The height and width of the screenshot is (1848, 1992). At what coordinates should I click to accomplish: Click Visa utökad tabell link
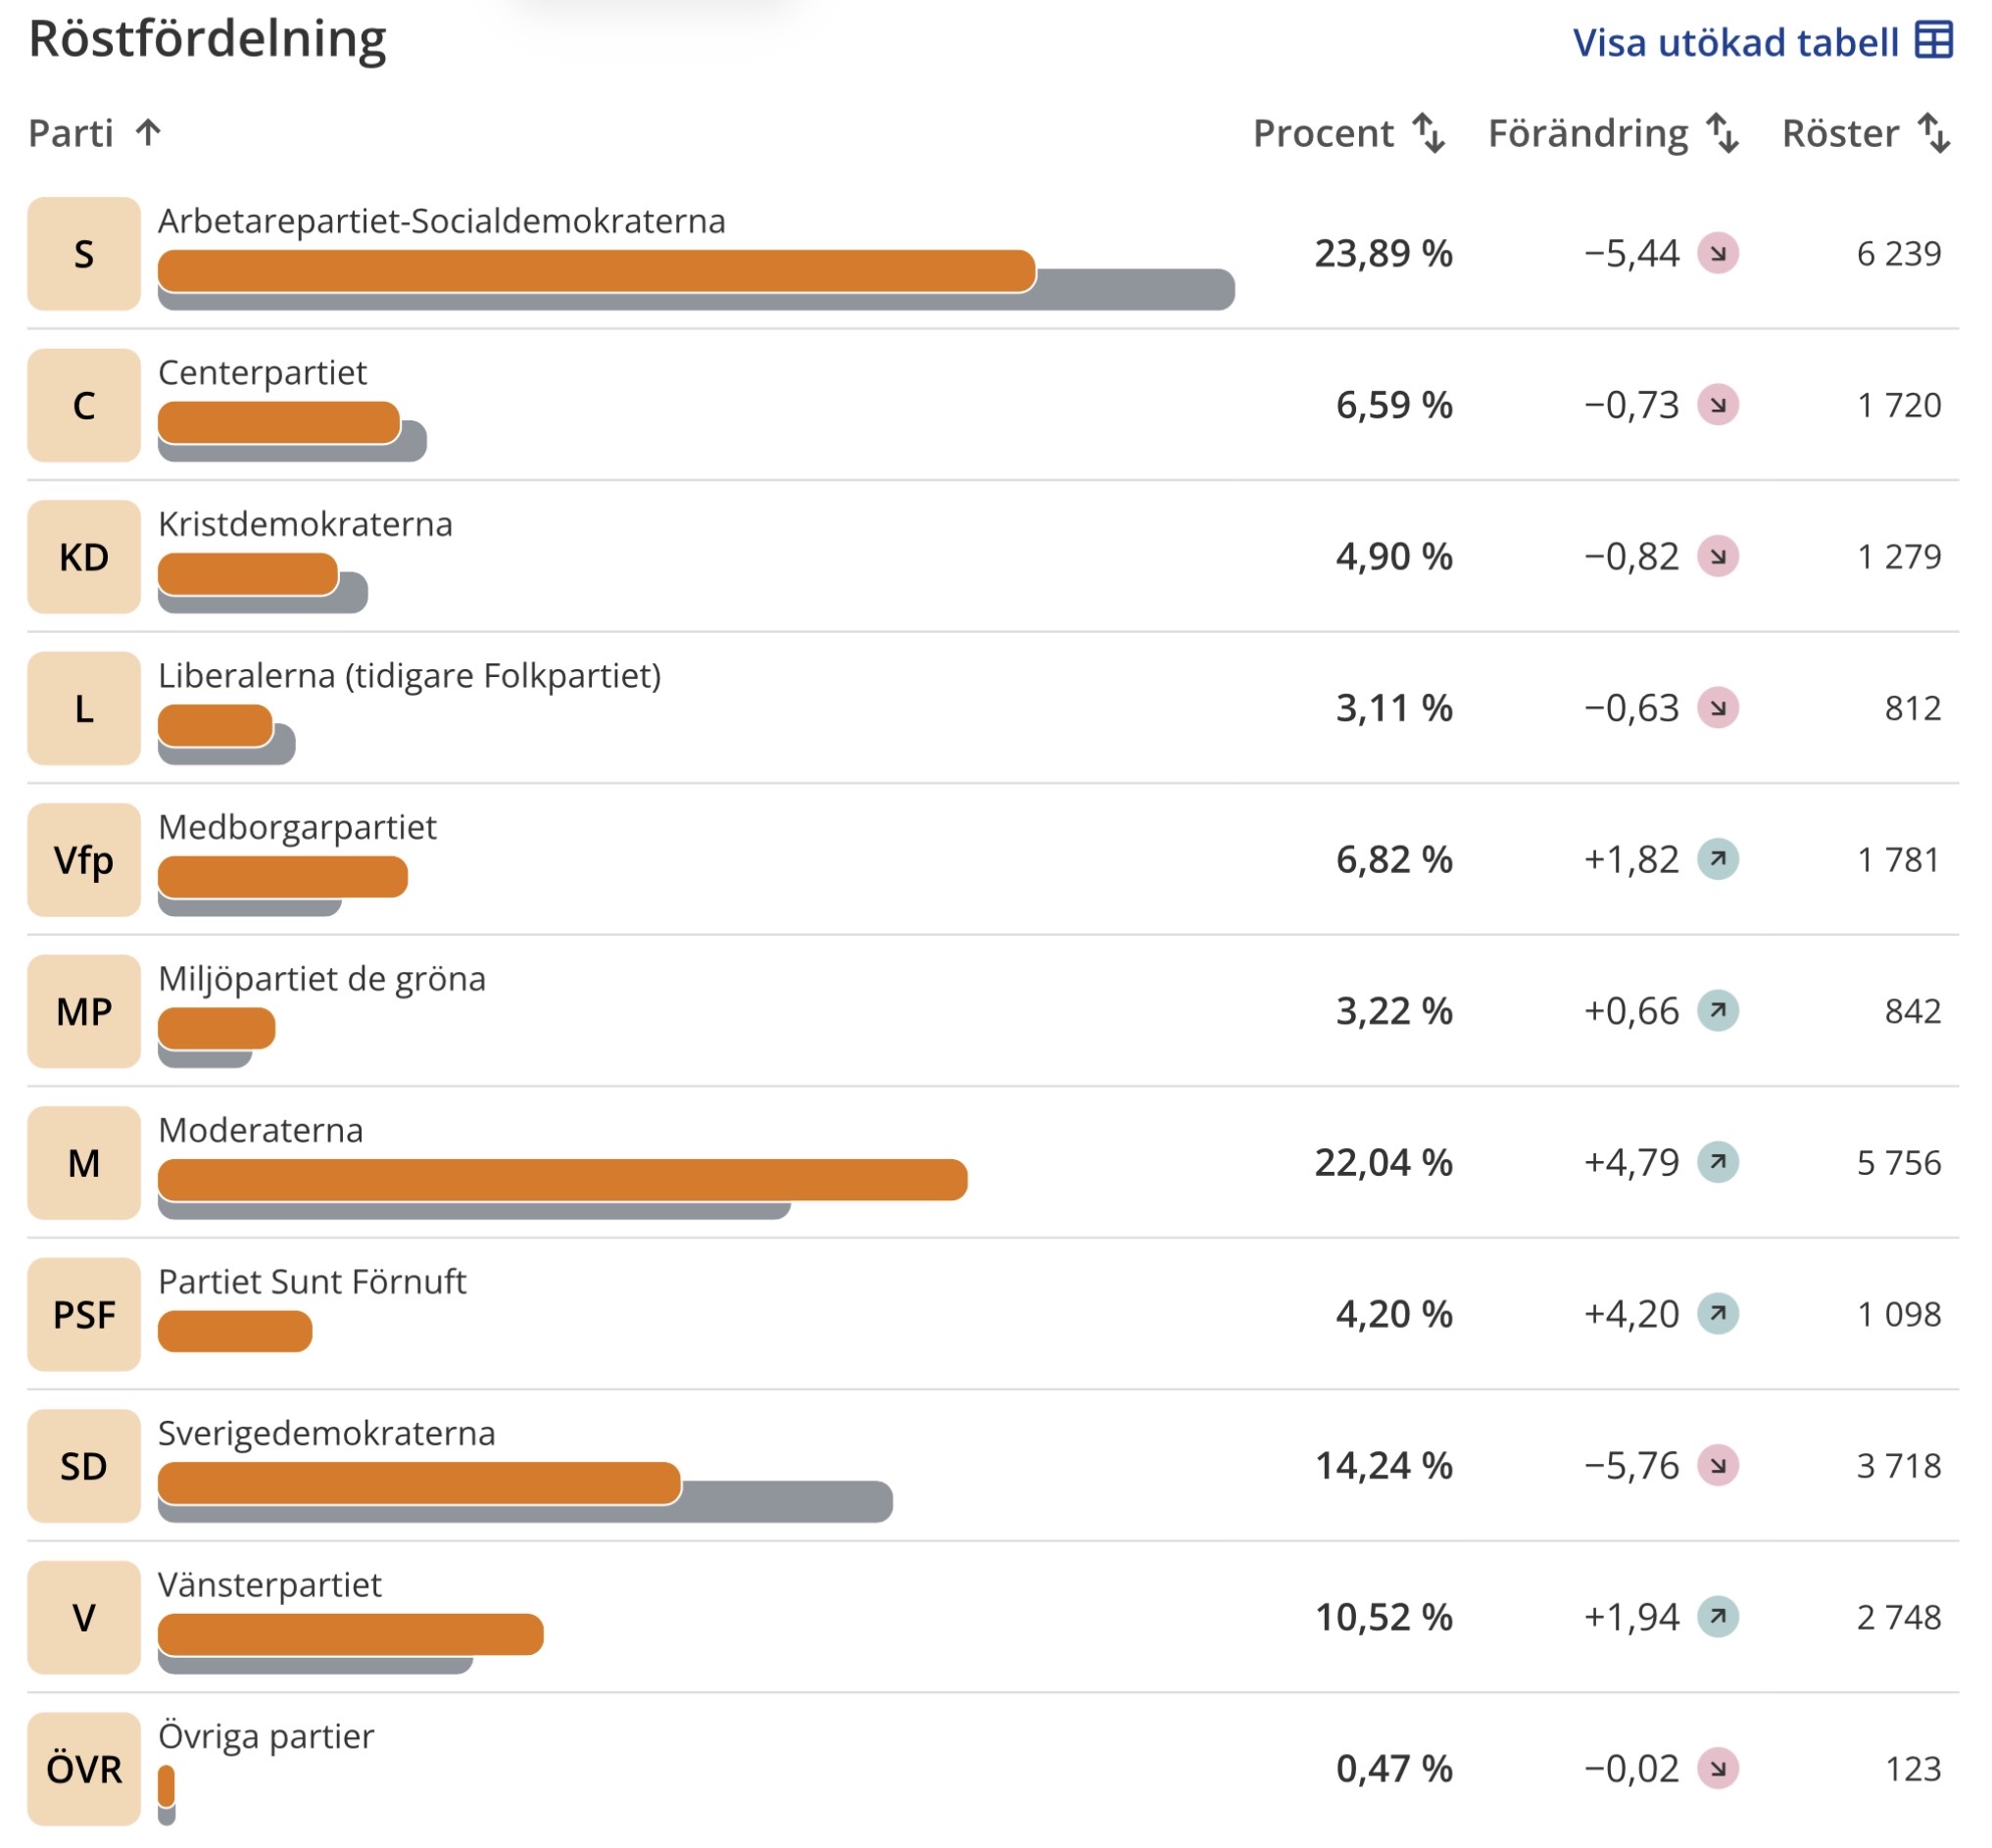click(x=1762, y=42)
